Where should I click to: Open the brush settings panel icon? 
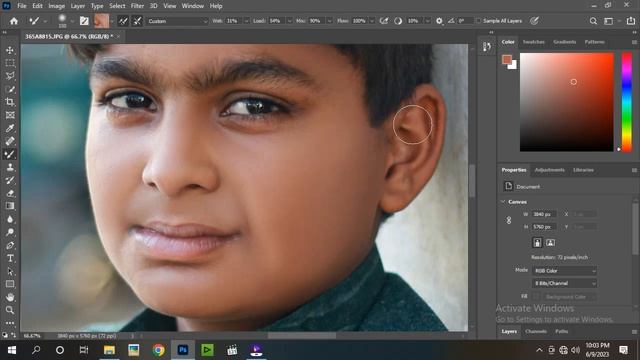click(x=84, y=21)
